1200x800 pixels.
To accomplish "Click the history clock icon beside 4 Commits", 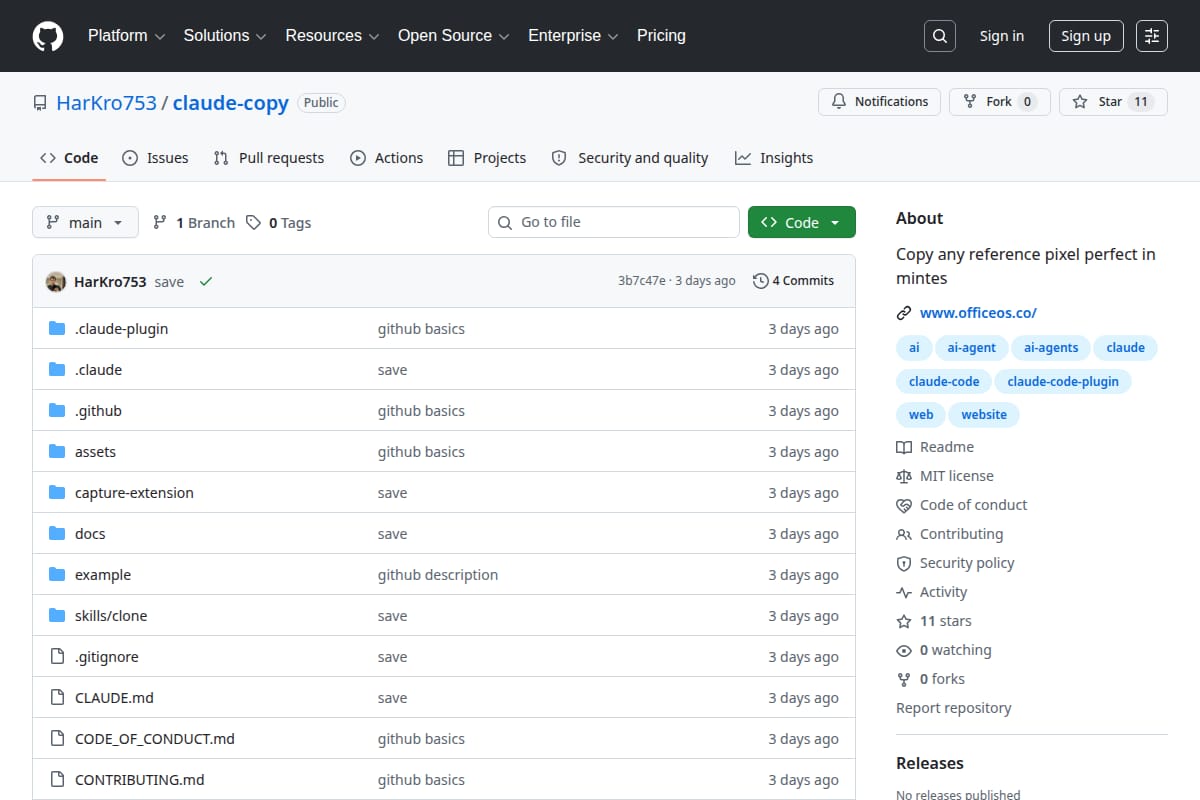I will point(761,281).
